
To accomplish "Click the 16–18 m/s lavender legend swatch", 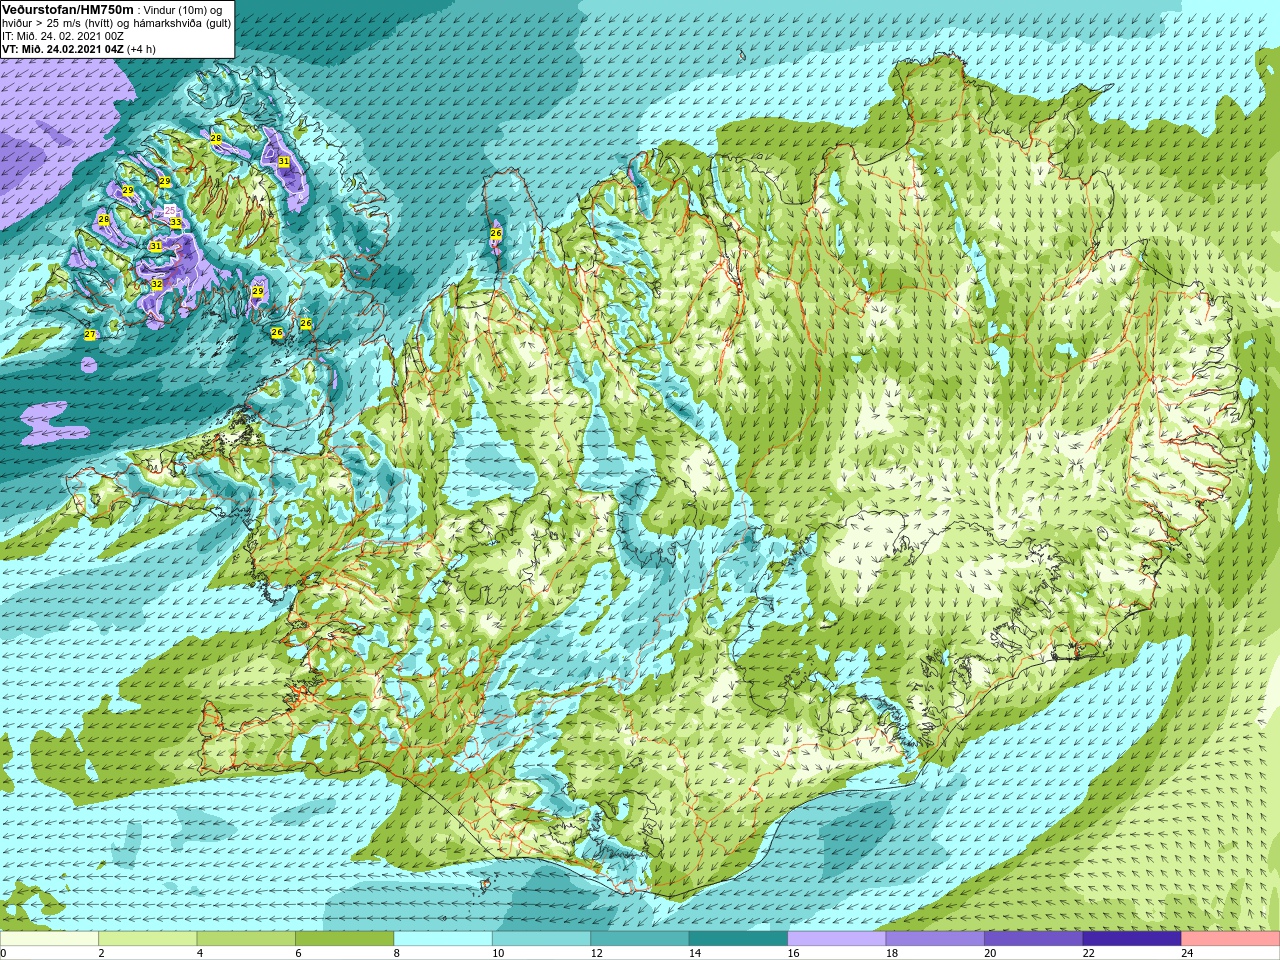I will pos(837,939).
